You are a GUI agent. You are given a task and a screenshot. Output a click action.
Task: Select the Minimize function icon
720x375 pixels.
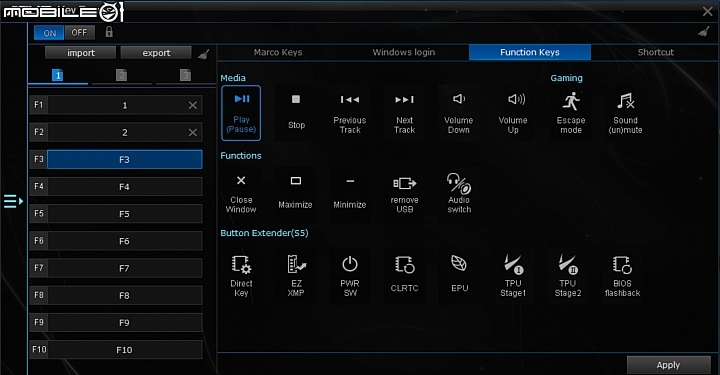point(350,194)
